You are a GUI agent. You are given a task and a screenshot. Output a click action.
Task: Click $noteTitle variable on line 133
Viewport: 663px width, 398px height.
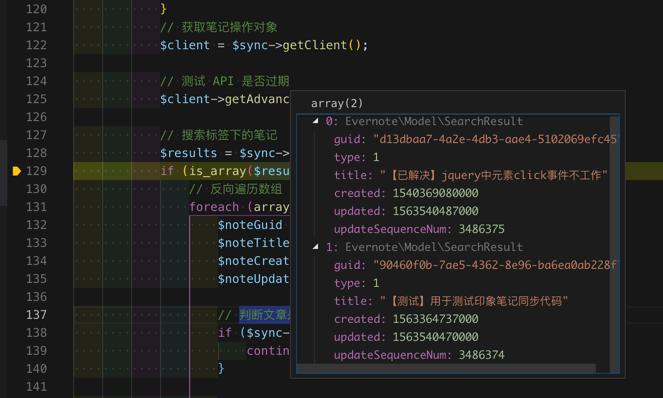point(253,243)
